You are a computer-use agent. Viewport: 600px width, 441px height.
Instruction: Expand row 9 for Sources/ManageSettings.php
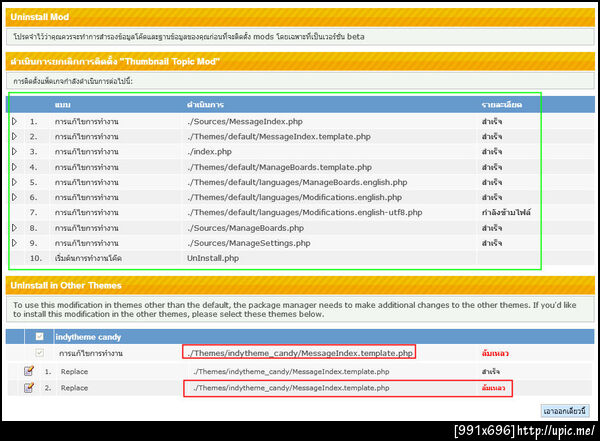tap(15, 243)
